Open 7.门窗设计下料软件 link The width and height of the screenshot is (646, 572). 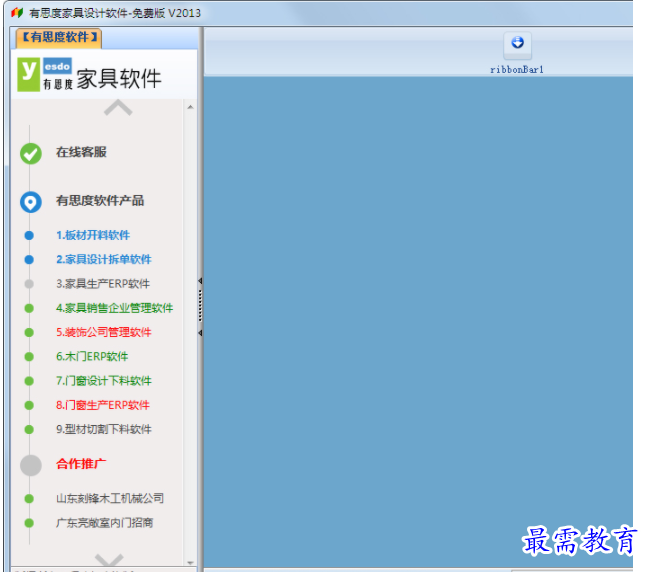point(104,381)
